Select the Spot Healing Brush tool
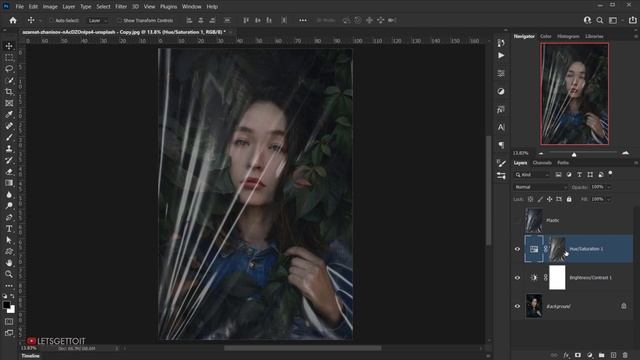 click(9, 126)
